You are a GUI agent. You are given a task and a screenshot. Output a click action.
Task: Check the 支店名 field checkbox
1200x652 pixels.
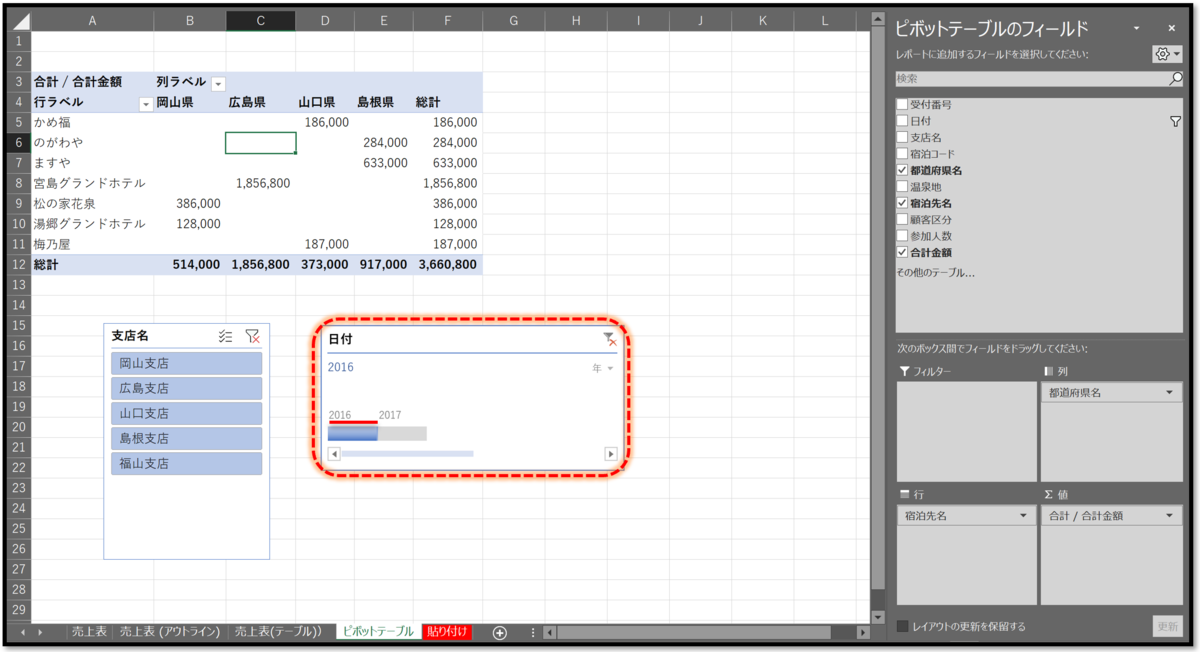[903, 137]
